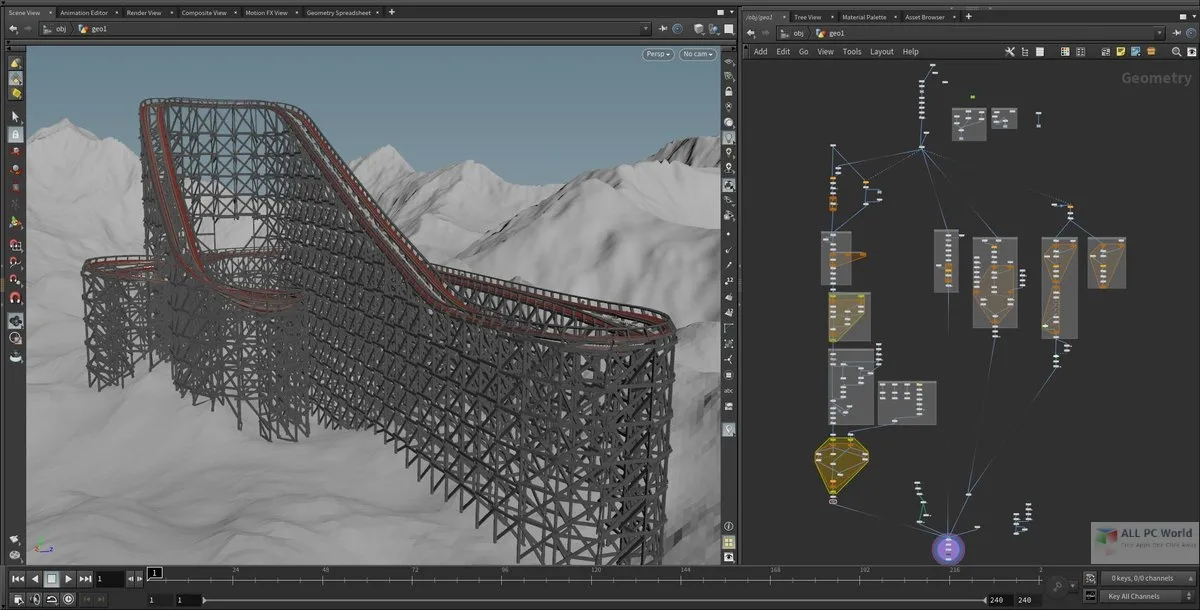Switch to the Material Palette tab

click(864, 17)
